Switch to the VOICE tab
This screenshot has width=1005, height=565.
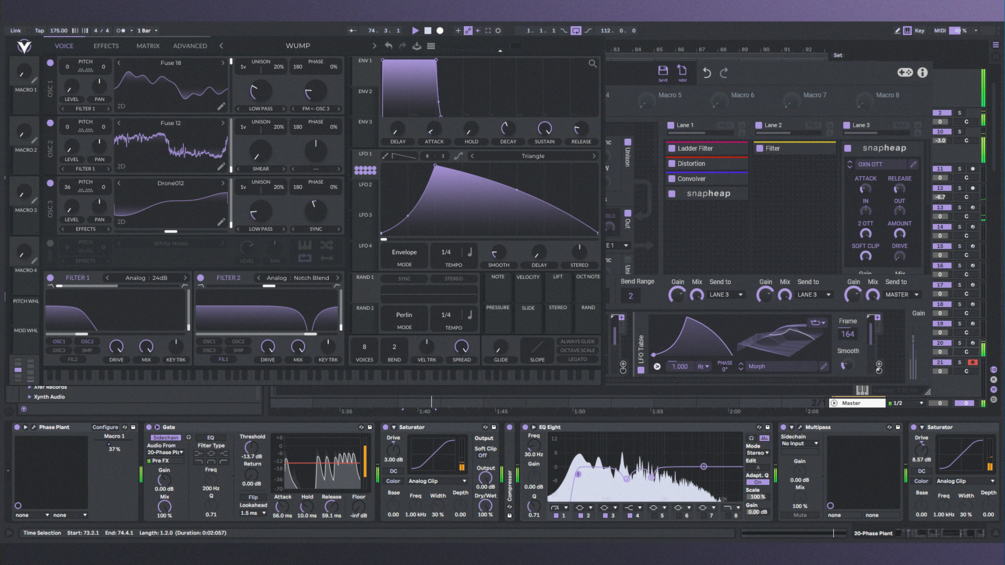[x=64, y=46]
